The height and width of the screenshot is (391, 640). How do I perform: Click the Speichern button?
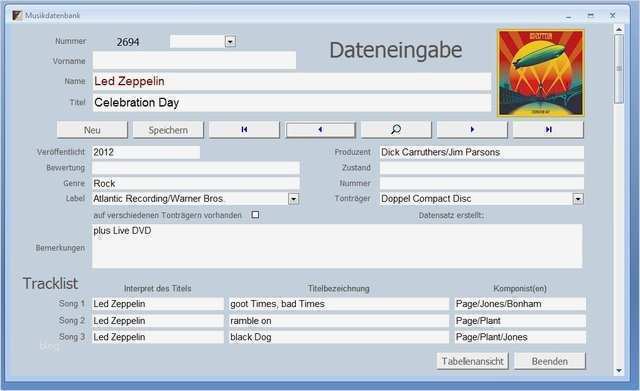168,130
